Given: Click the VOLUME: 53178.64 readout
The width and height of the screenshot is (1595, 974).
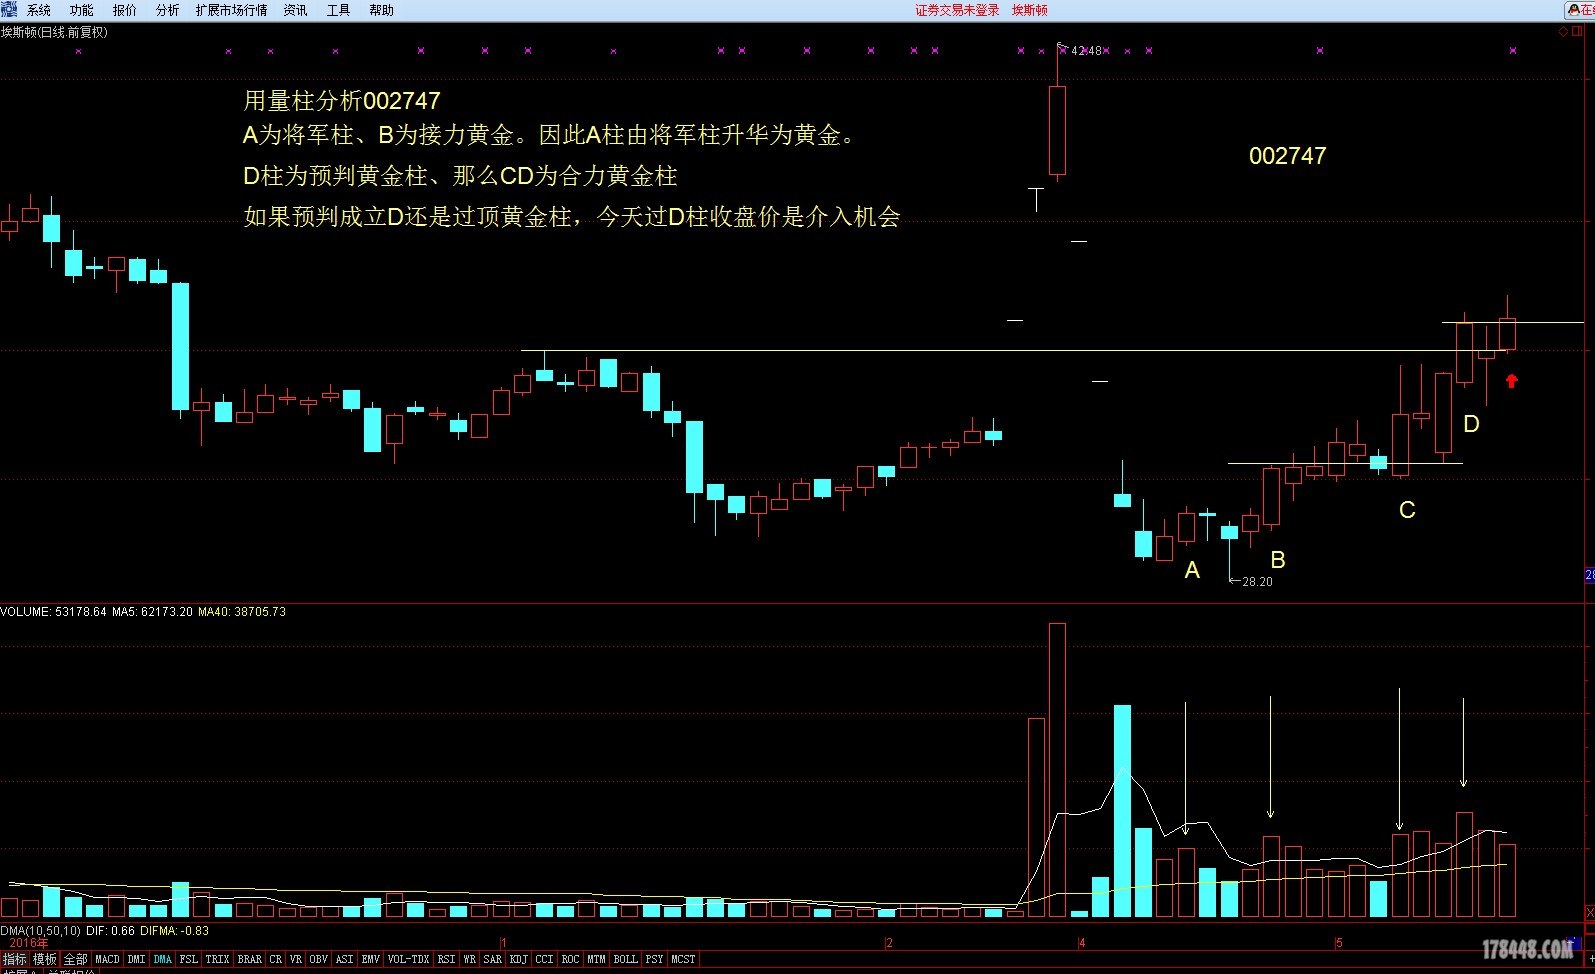Looking at the screenshot, I should [x=54, y=612].
